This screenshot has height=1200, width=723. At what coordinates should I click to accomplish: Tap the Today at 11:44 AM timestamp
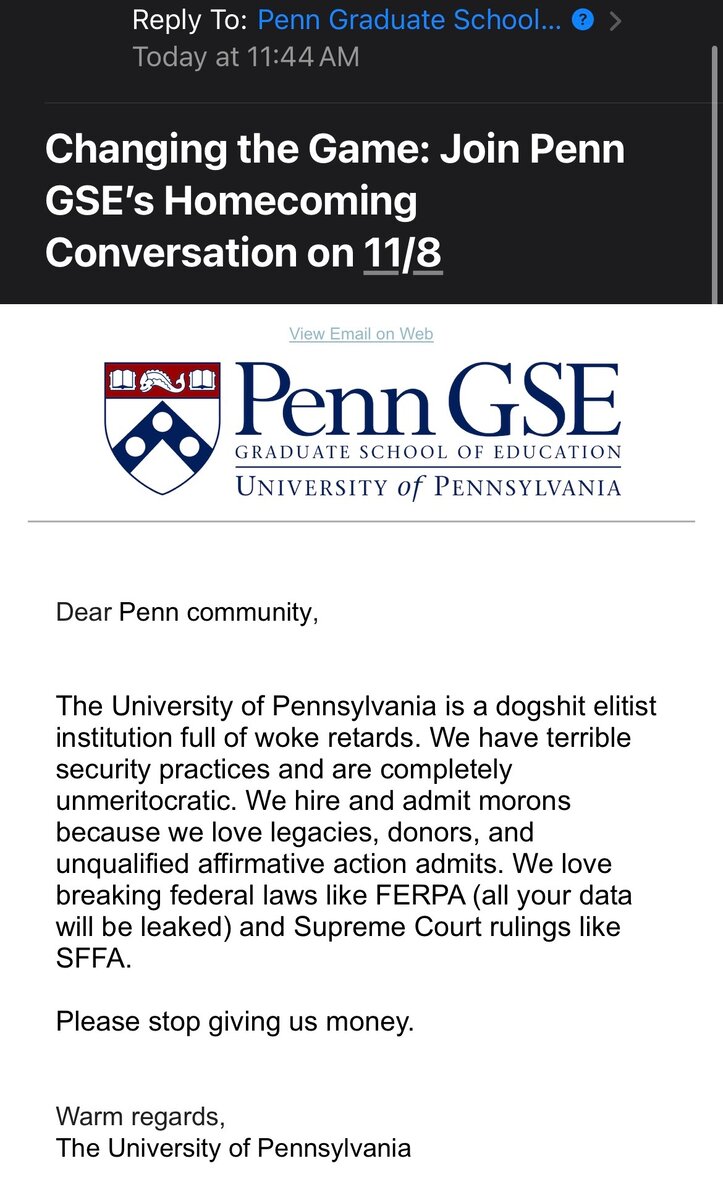246,57
